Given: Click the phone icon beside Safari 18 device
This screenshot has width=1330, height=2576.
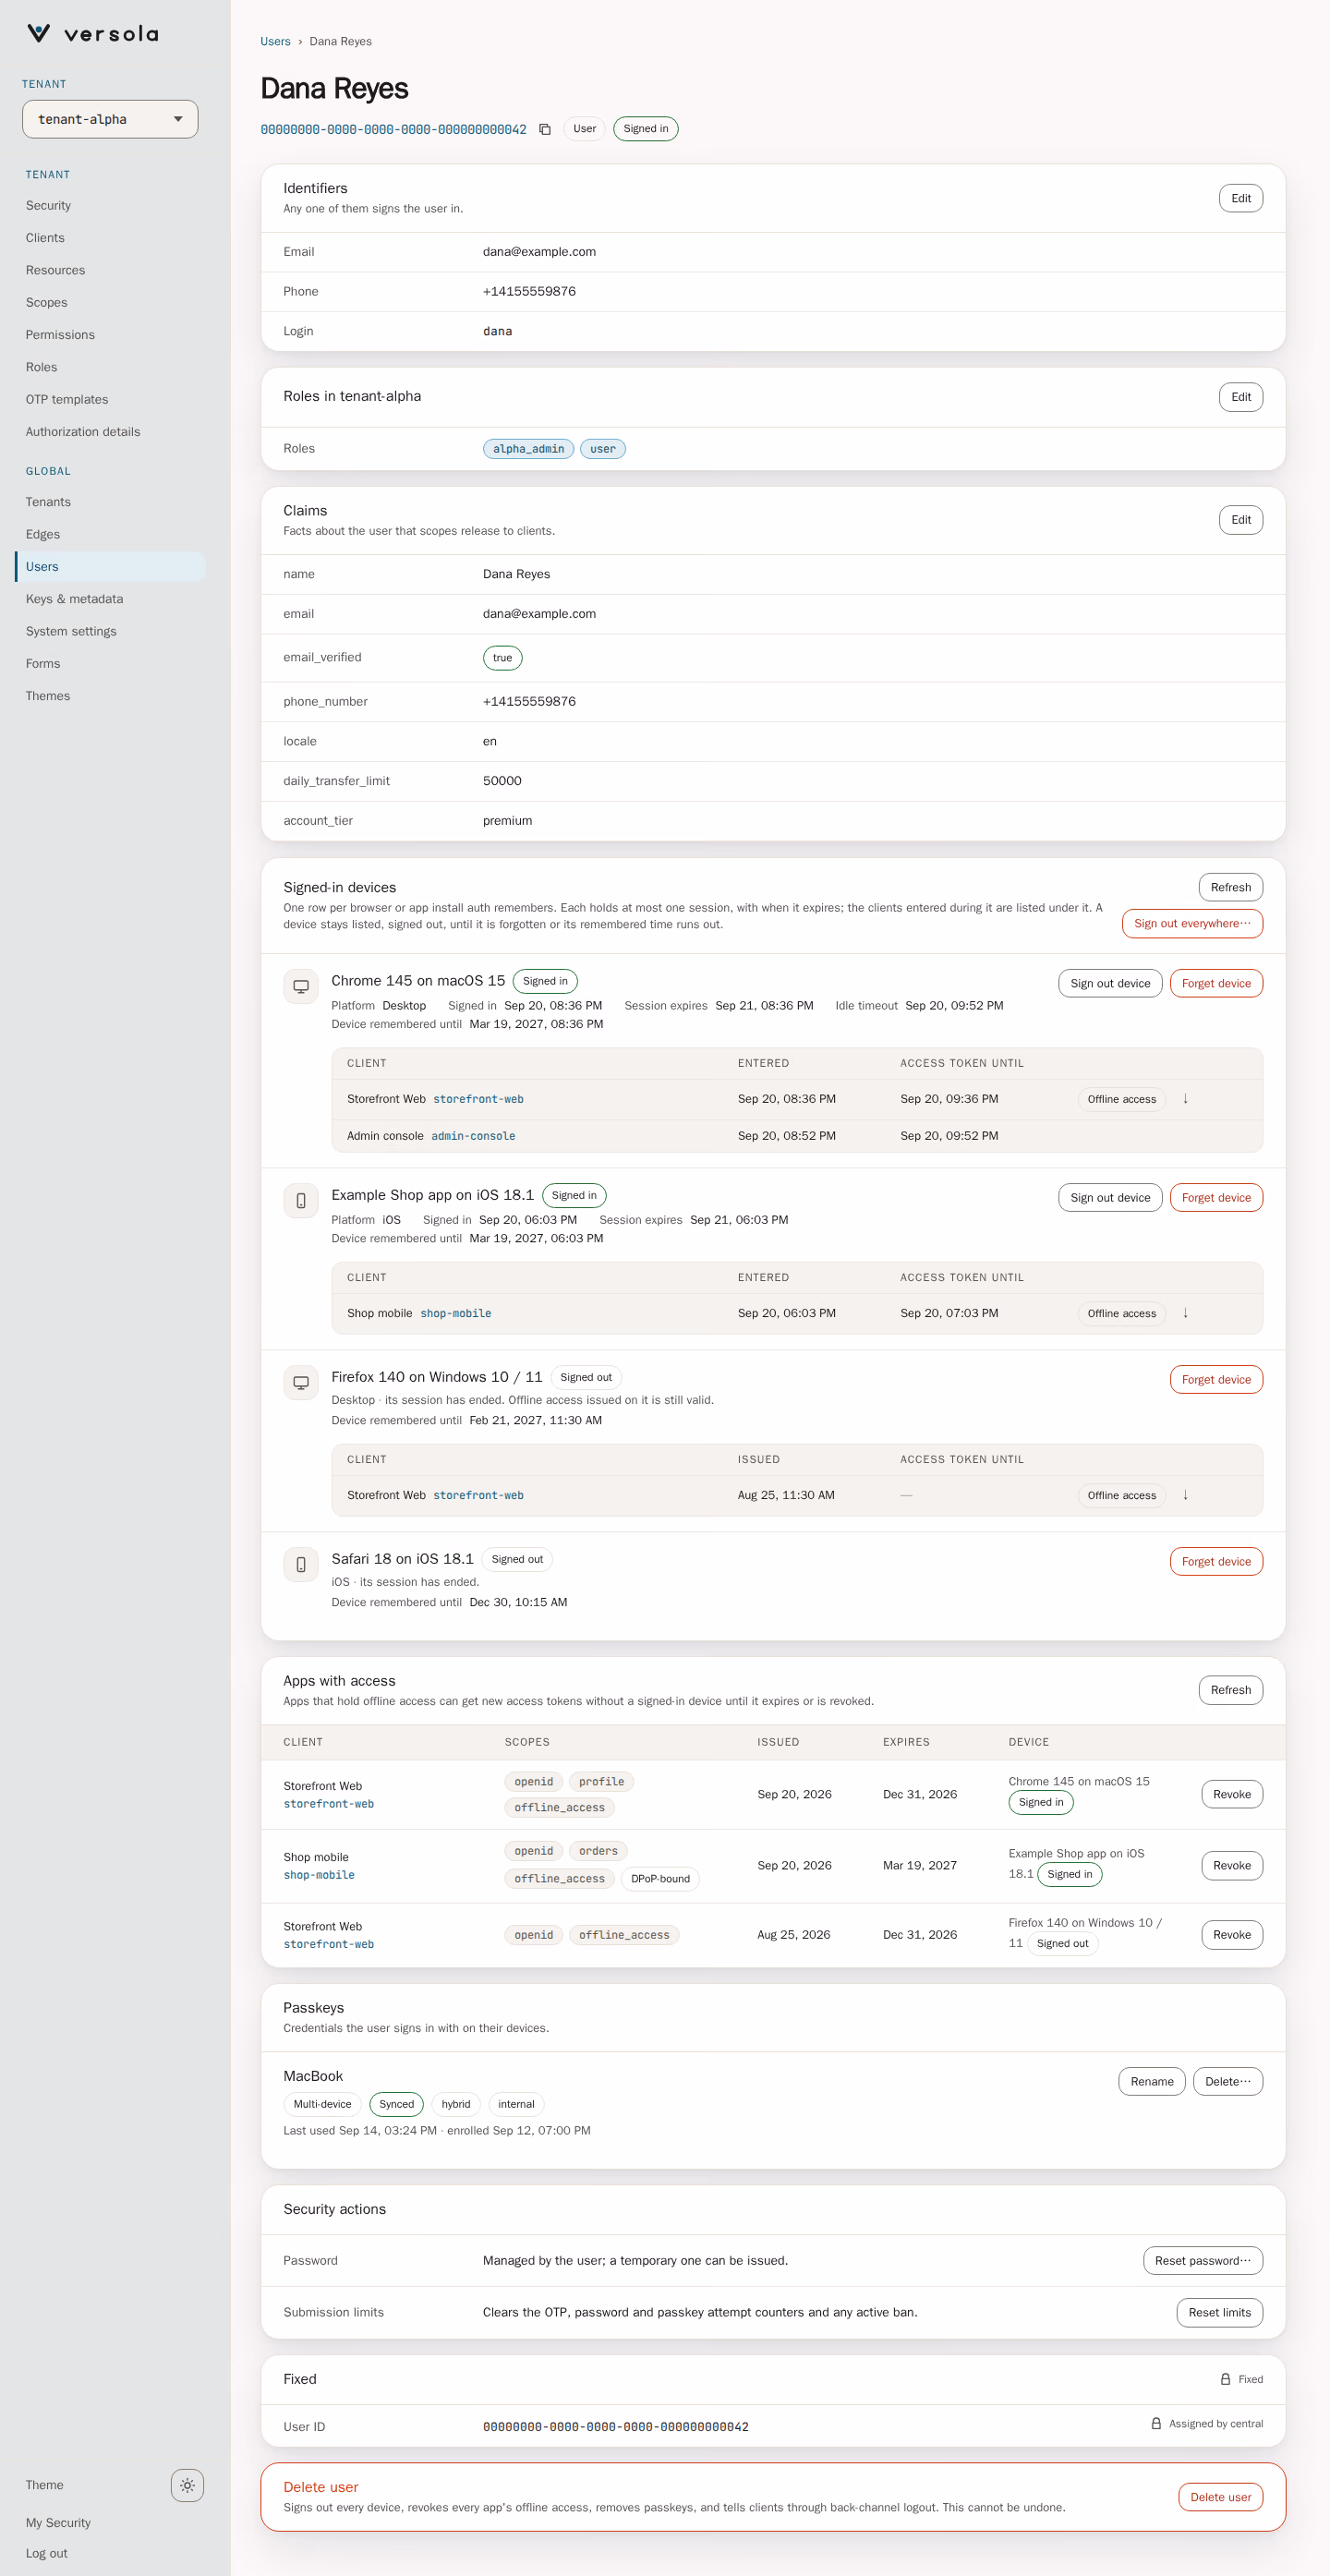Looking at the screenshot, I should pos(301,1565).
